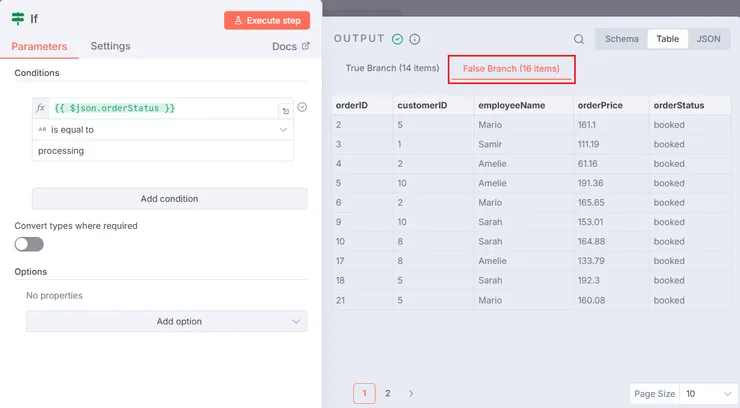
Task: Open the "is equal to" operator dropdown
Action: pyautogui.click(x=162, y=129)
